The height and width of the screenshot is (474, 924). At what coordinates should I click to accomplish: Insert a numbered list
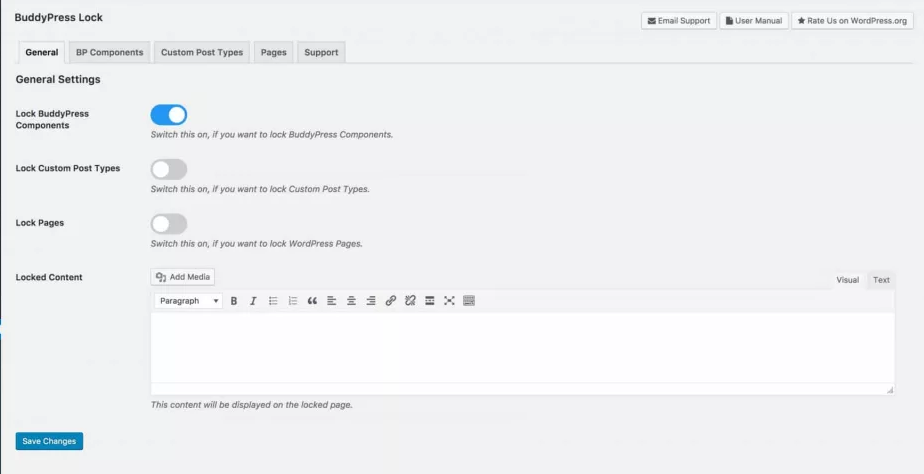coord(293,301)
